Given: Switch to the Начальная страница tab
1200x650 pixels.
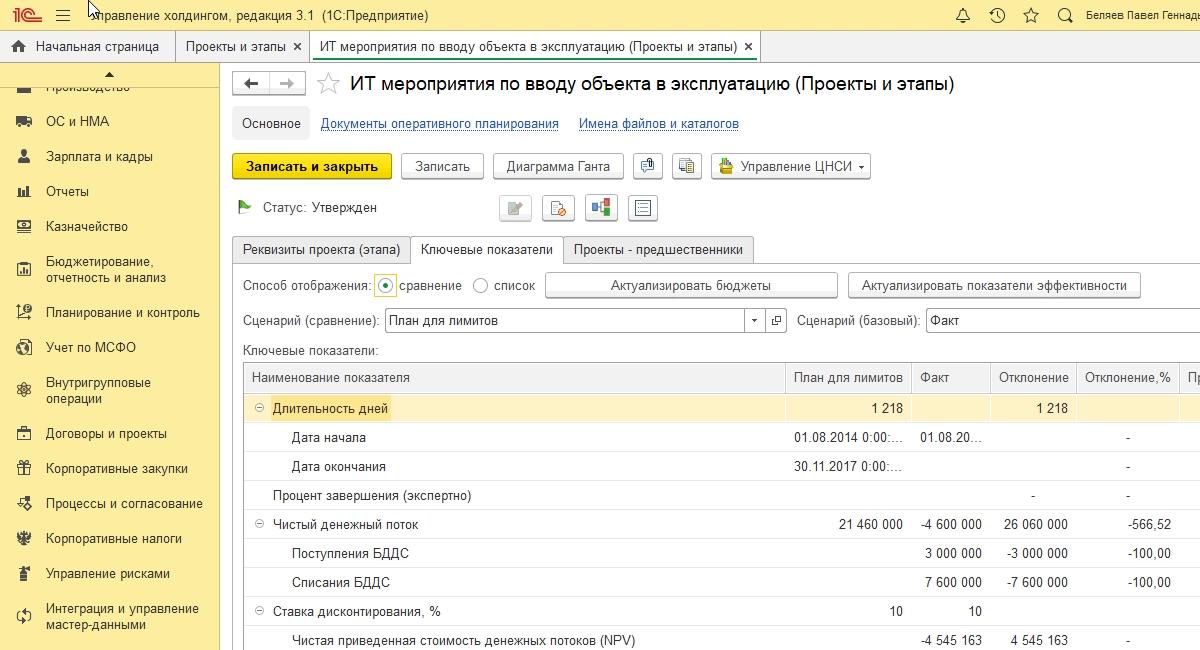Looking at the screenshot, I should [x=87, y=46].
